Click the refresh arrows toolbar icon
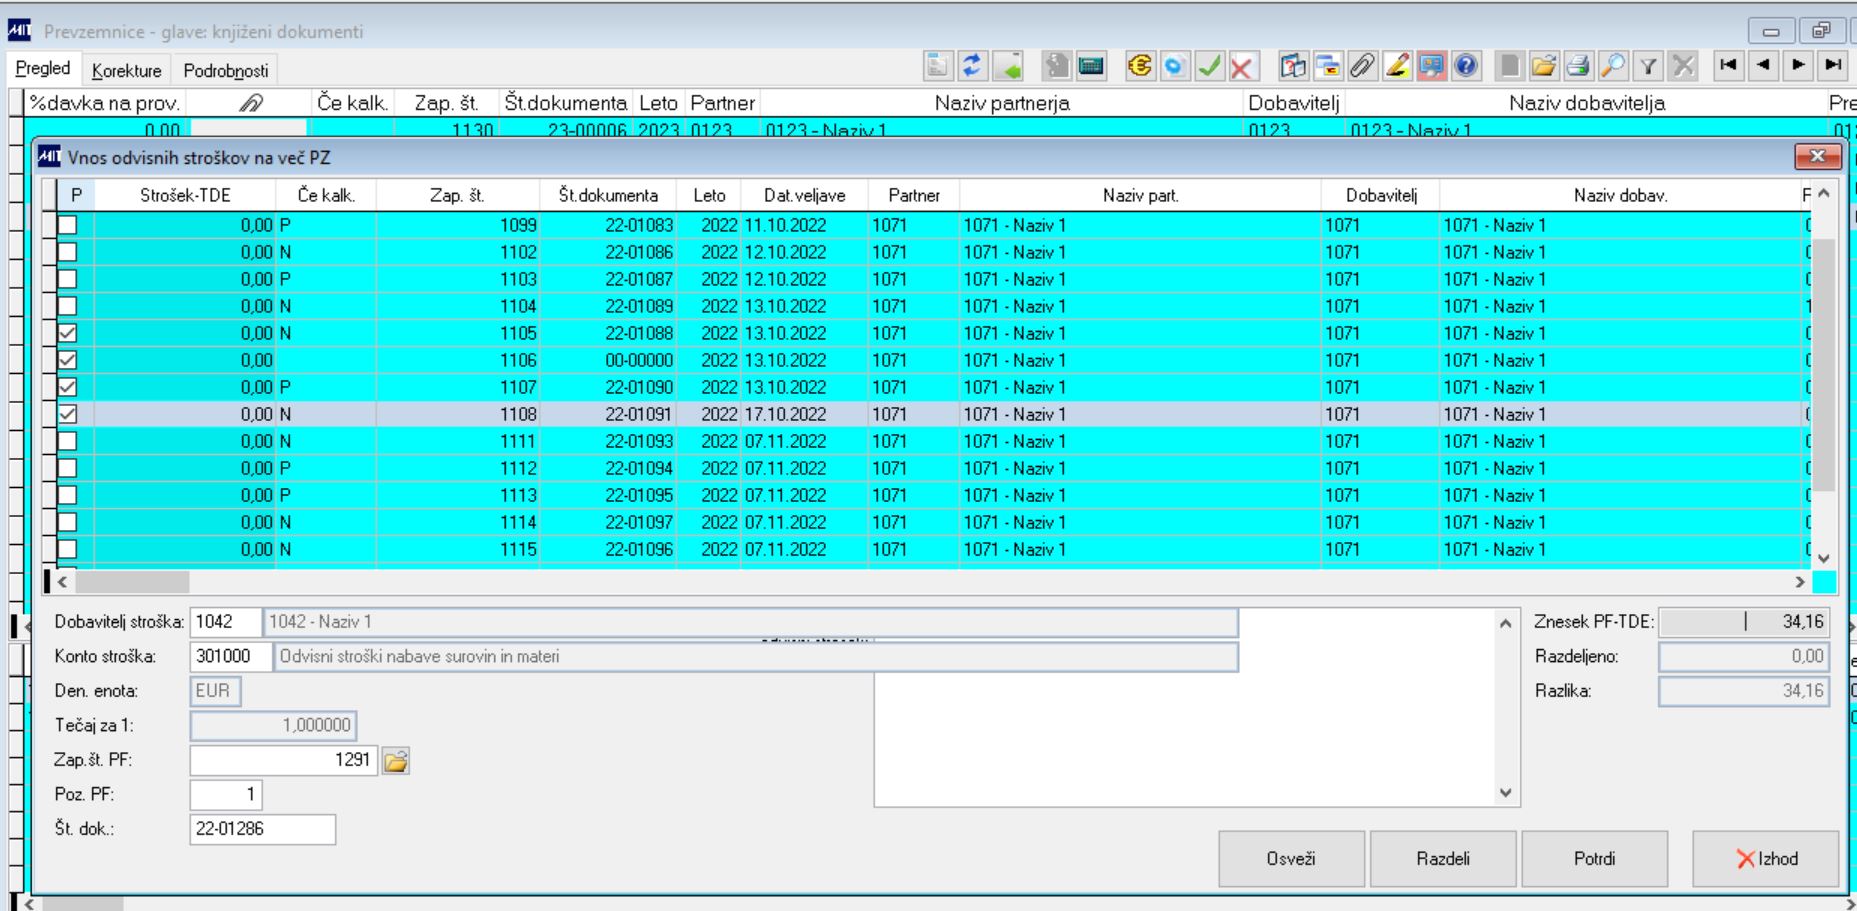This screenshot has width=1857, height=911. click(x=971, y=67)
